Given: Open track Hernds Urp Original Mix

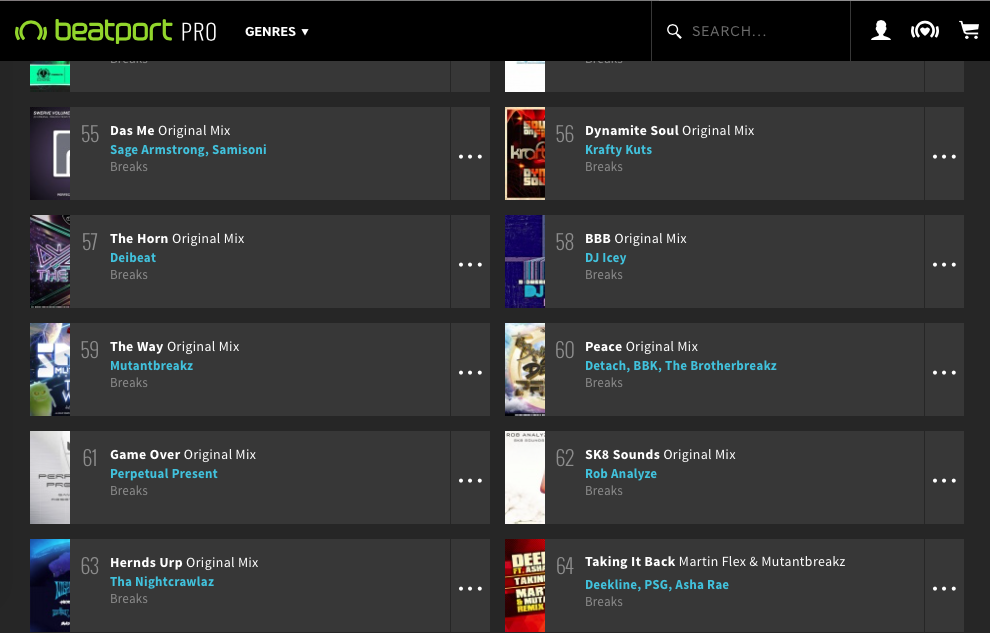Looking at the screenshot, I should (184, 562).
